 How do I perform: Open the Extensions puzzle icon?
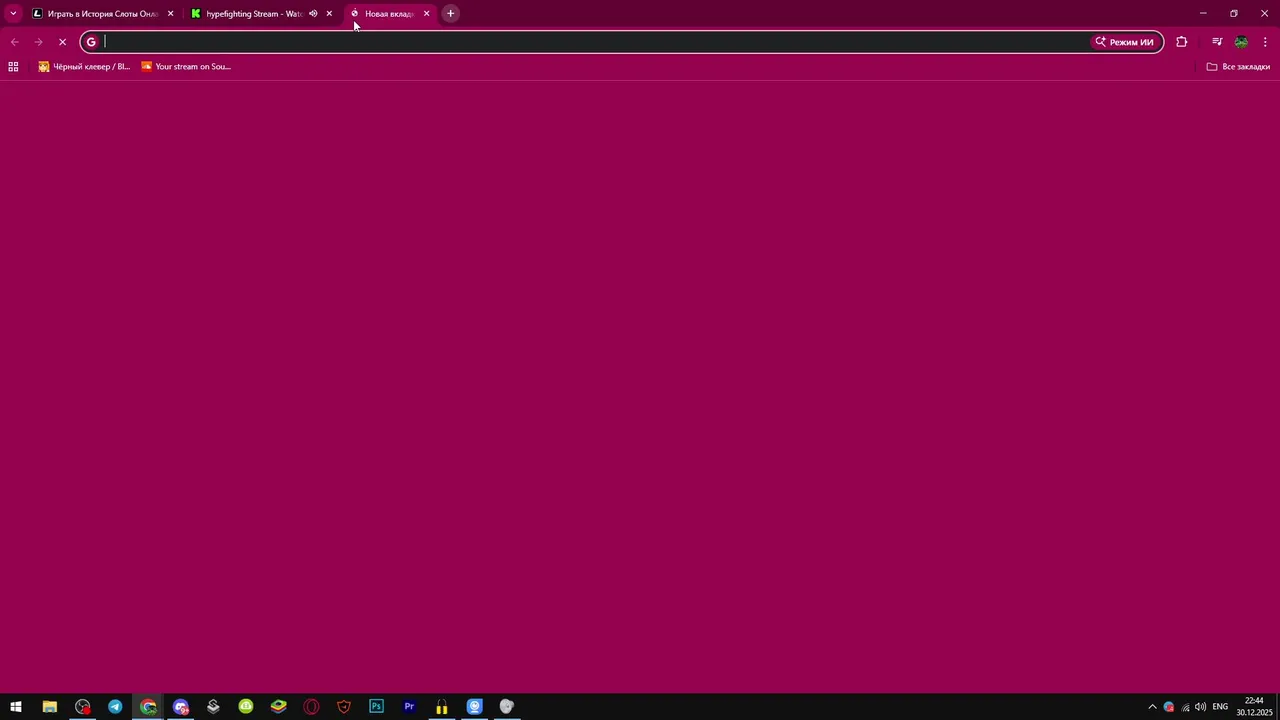tap(1182, 42)
